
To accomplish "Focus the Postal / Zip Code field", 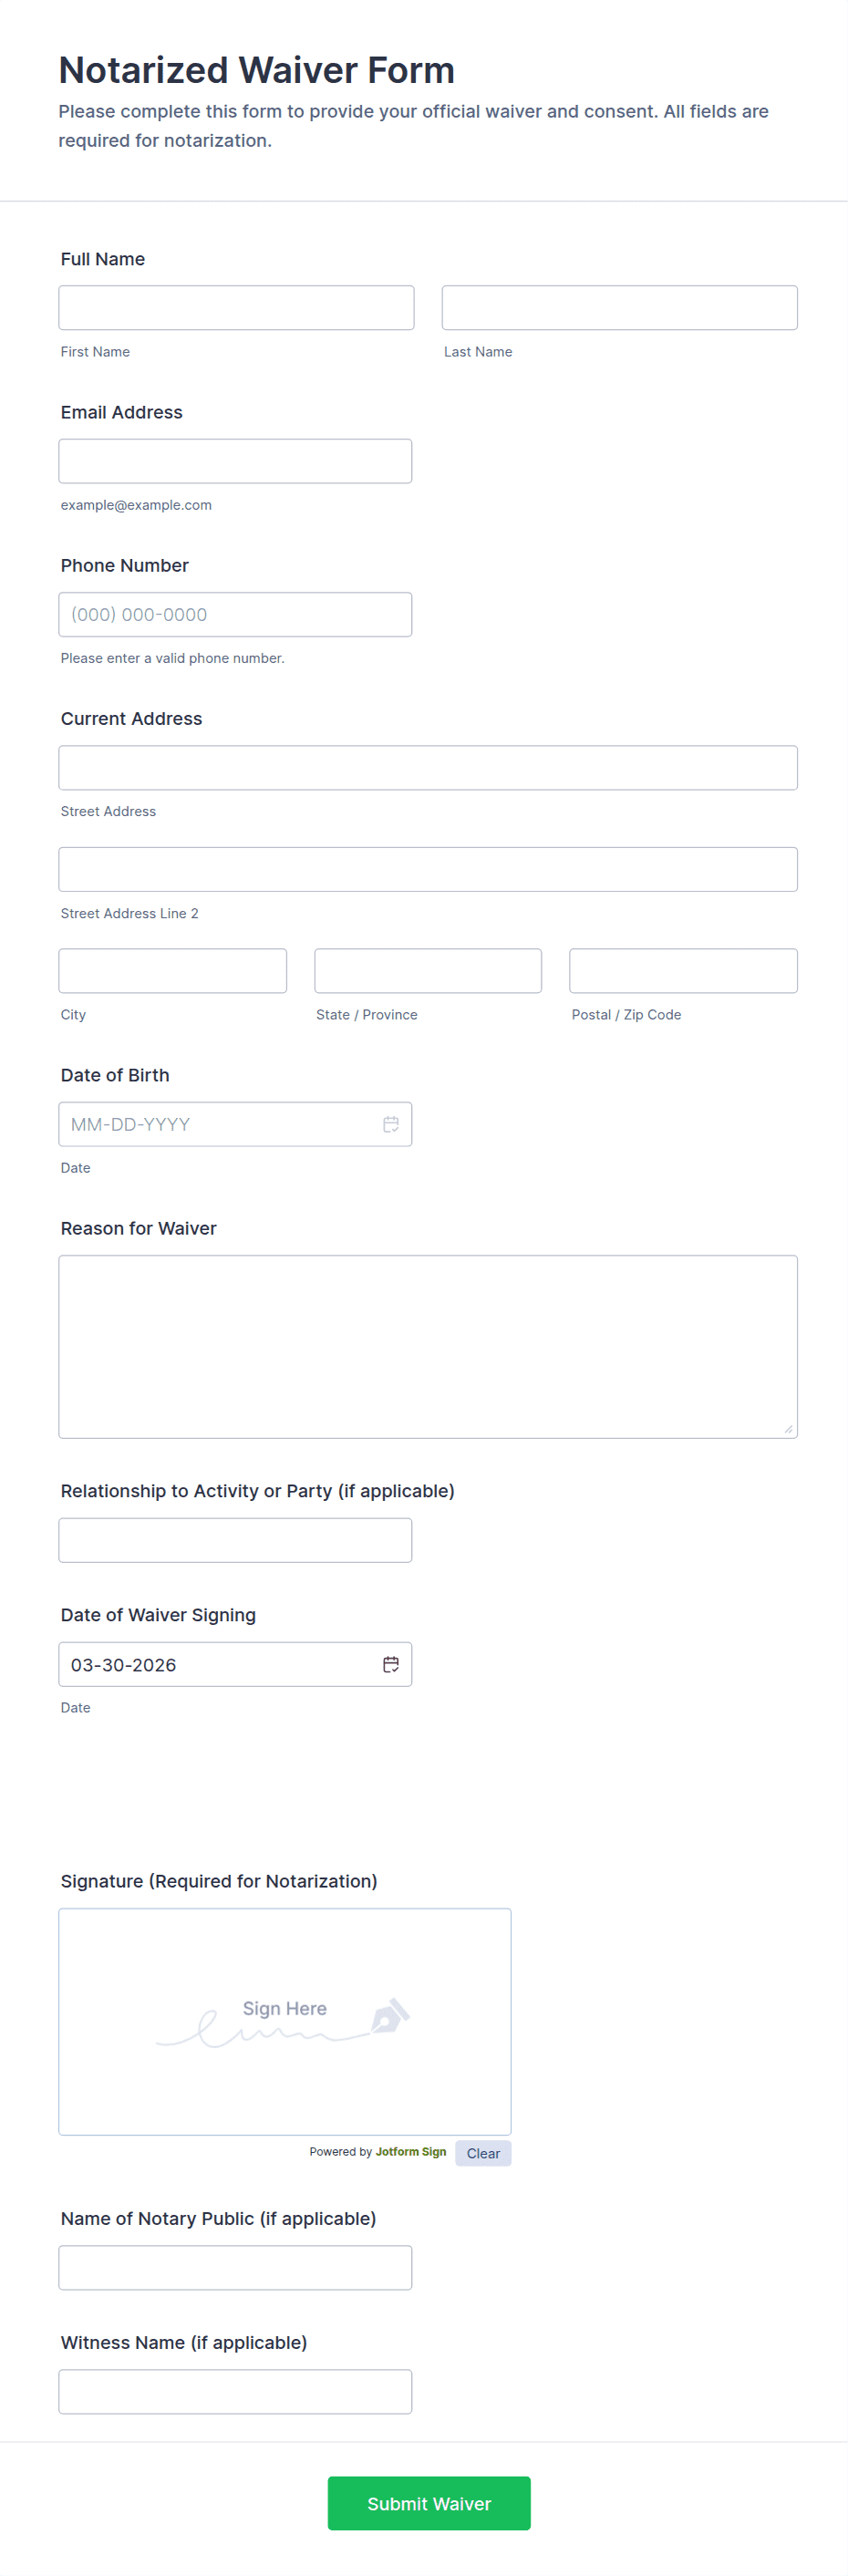I will click(x=683, y=971).
